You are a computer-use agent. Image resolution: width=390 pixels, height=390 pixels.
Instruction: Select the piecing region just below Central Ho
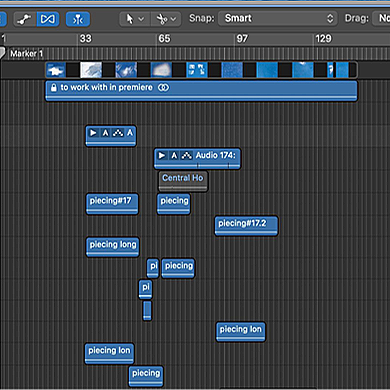click(x=174, y=204)
